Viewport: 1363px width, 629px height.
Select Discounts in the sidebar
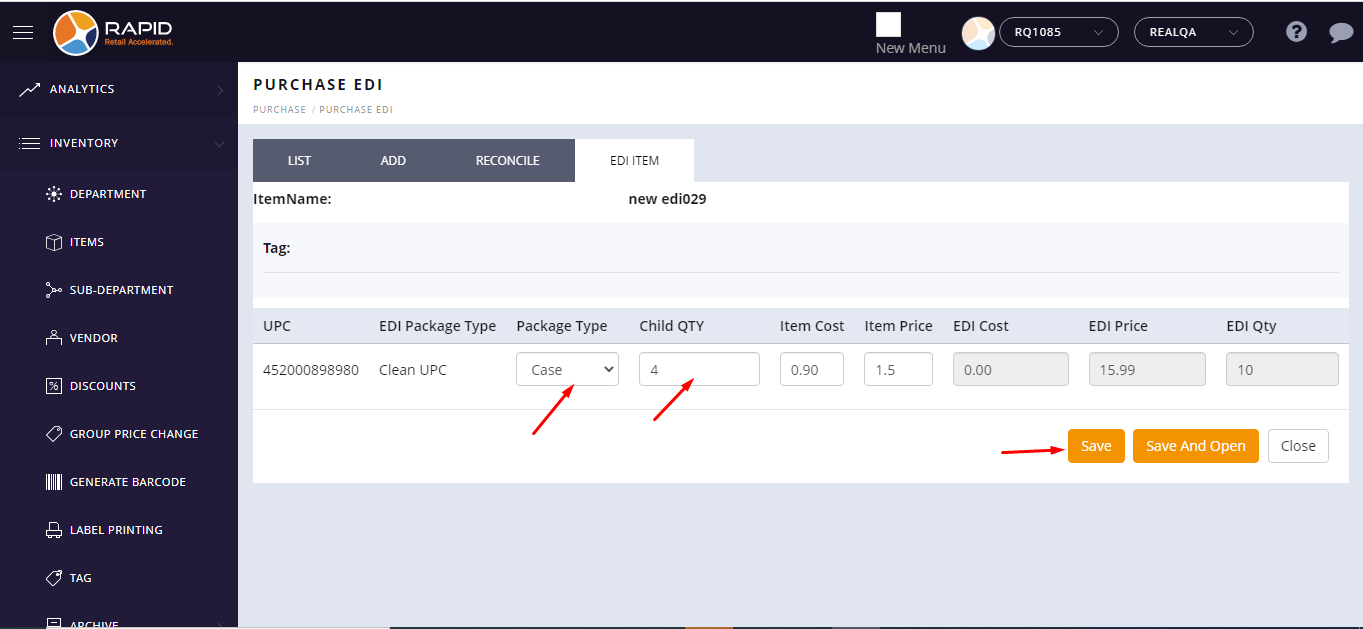pos(102,386)
